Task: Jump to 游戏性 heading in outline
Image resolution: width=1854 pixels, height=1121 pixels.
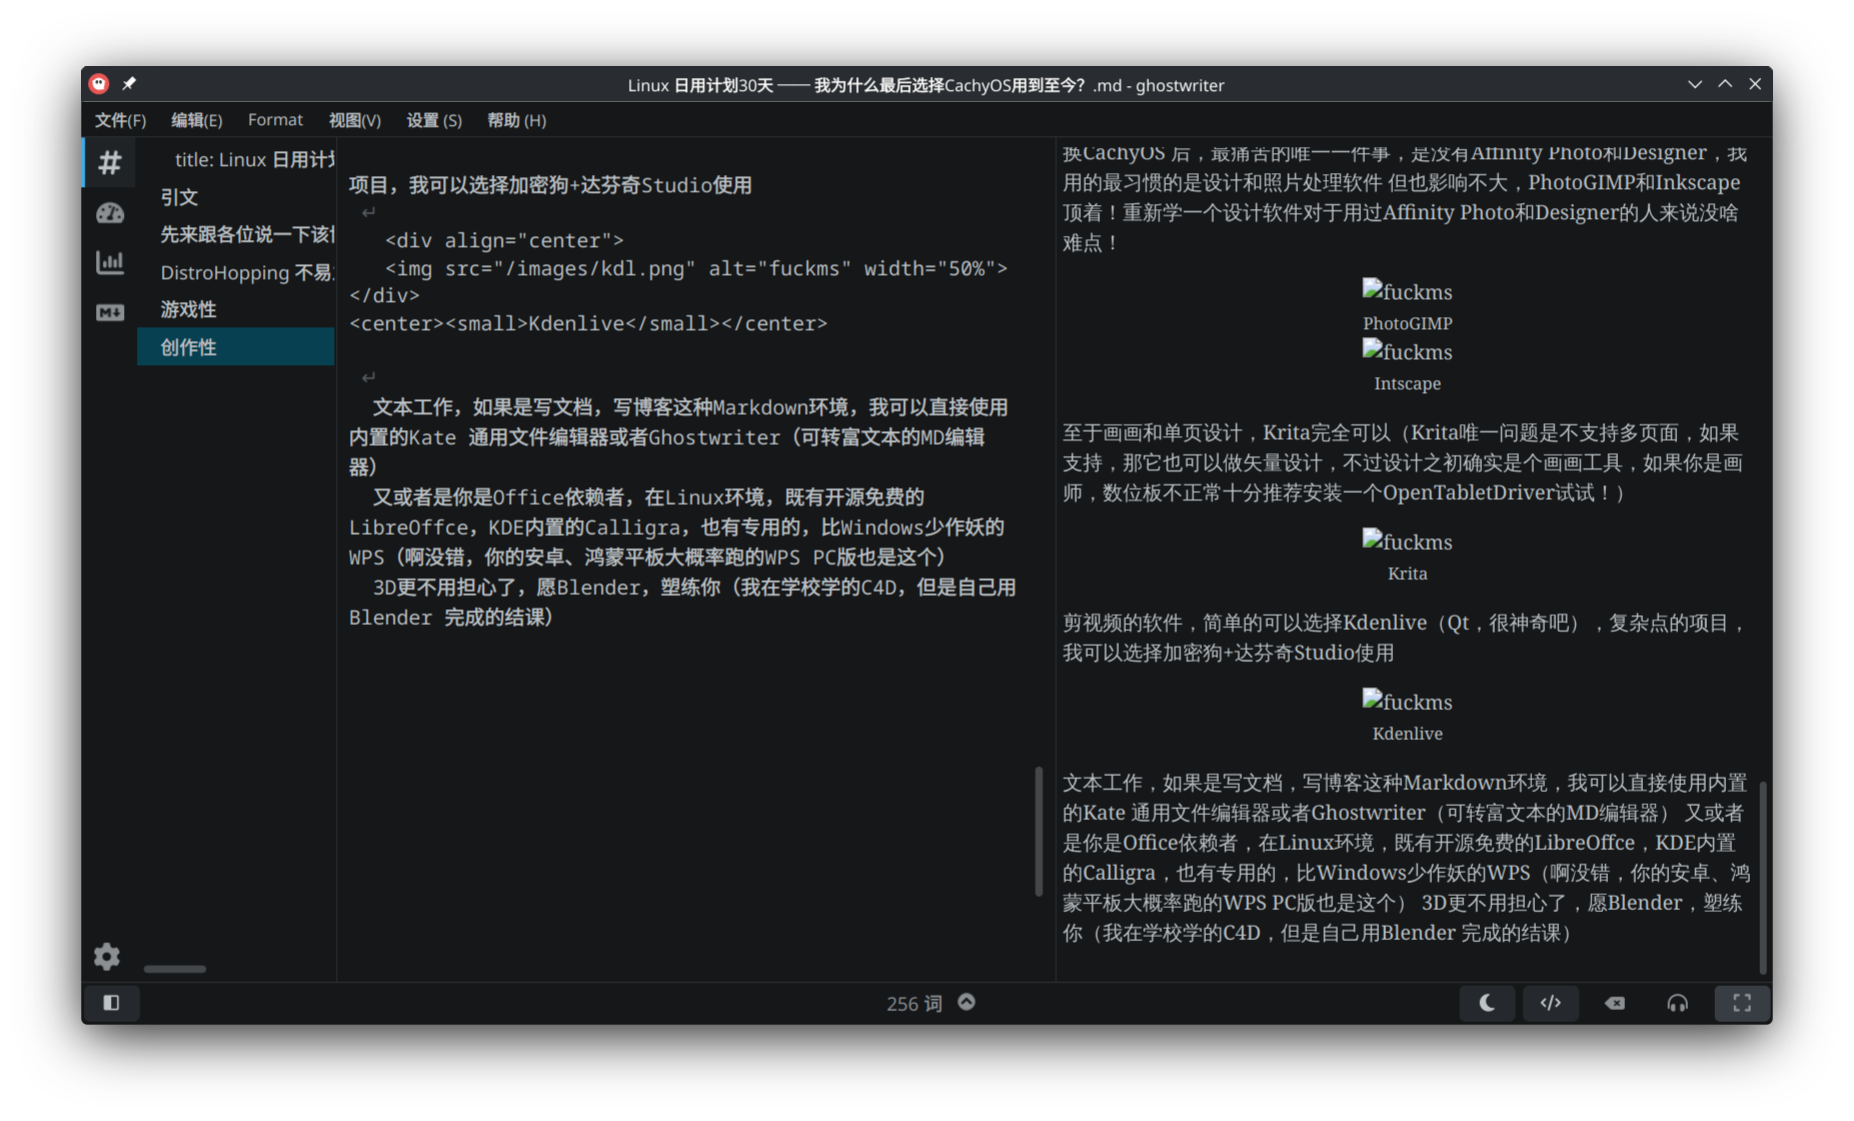Action: tap(189, 310)
